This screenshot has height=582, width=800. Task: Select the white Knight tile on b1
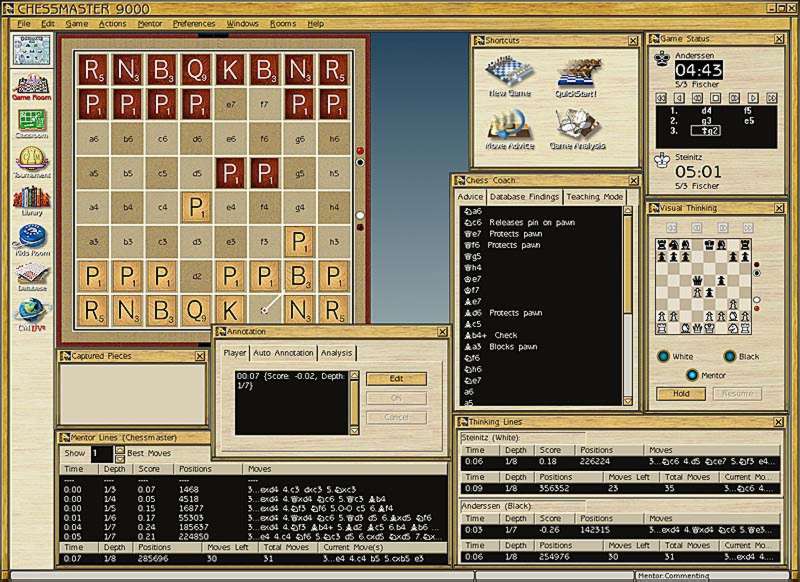tap(127, 310)
